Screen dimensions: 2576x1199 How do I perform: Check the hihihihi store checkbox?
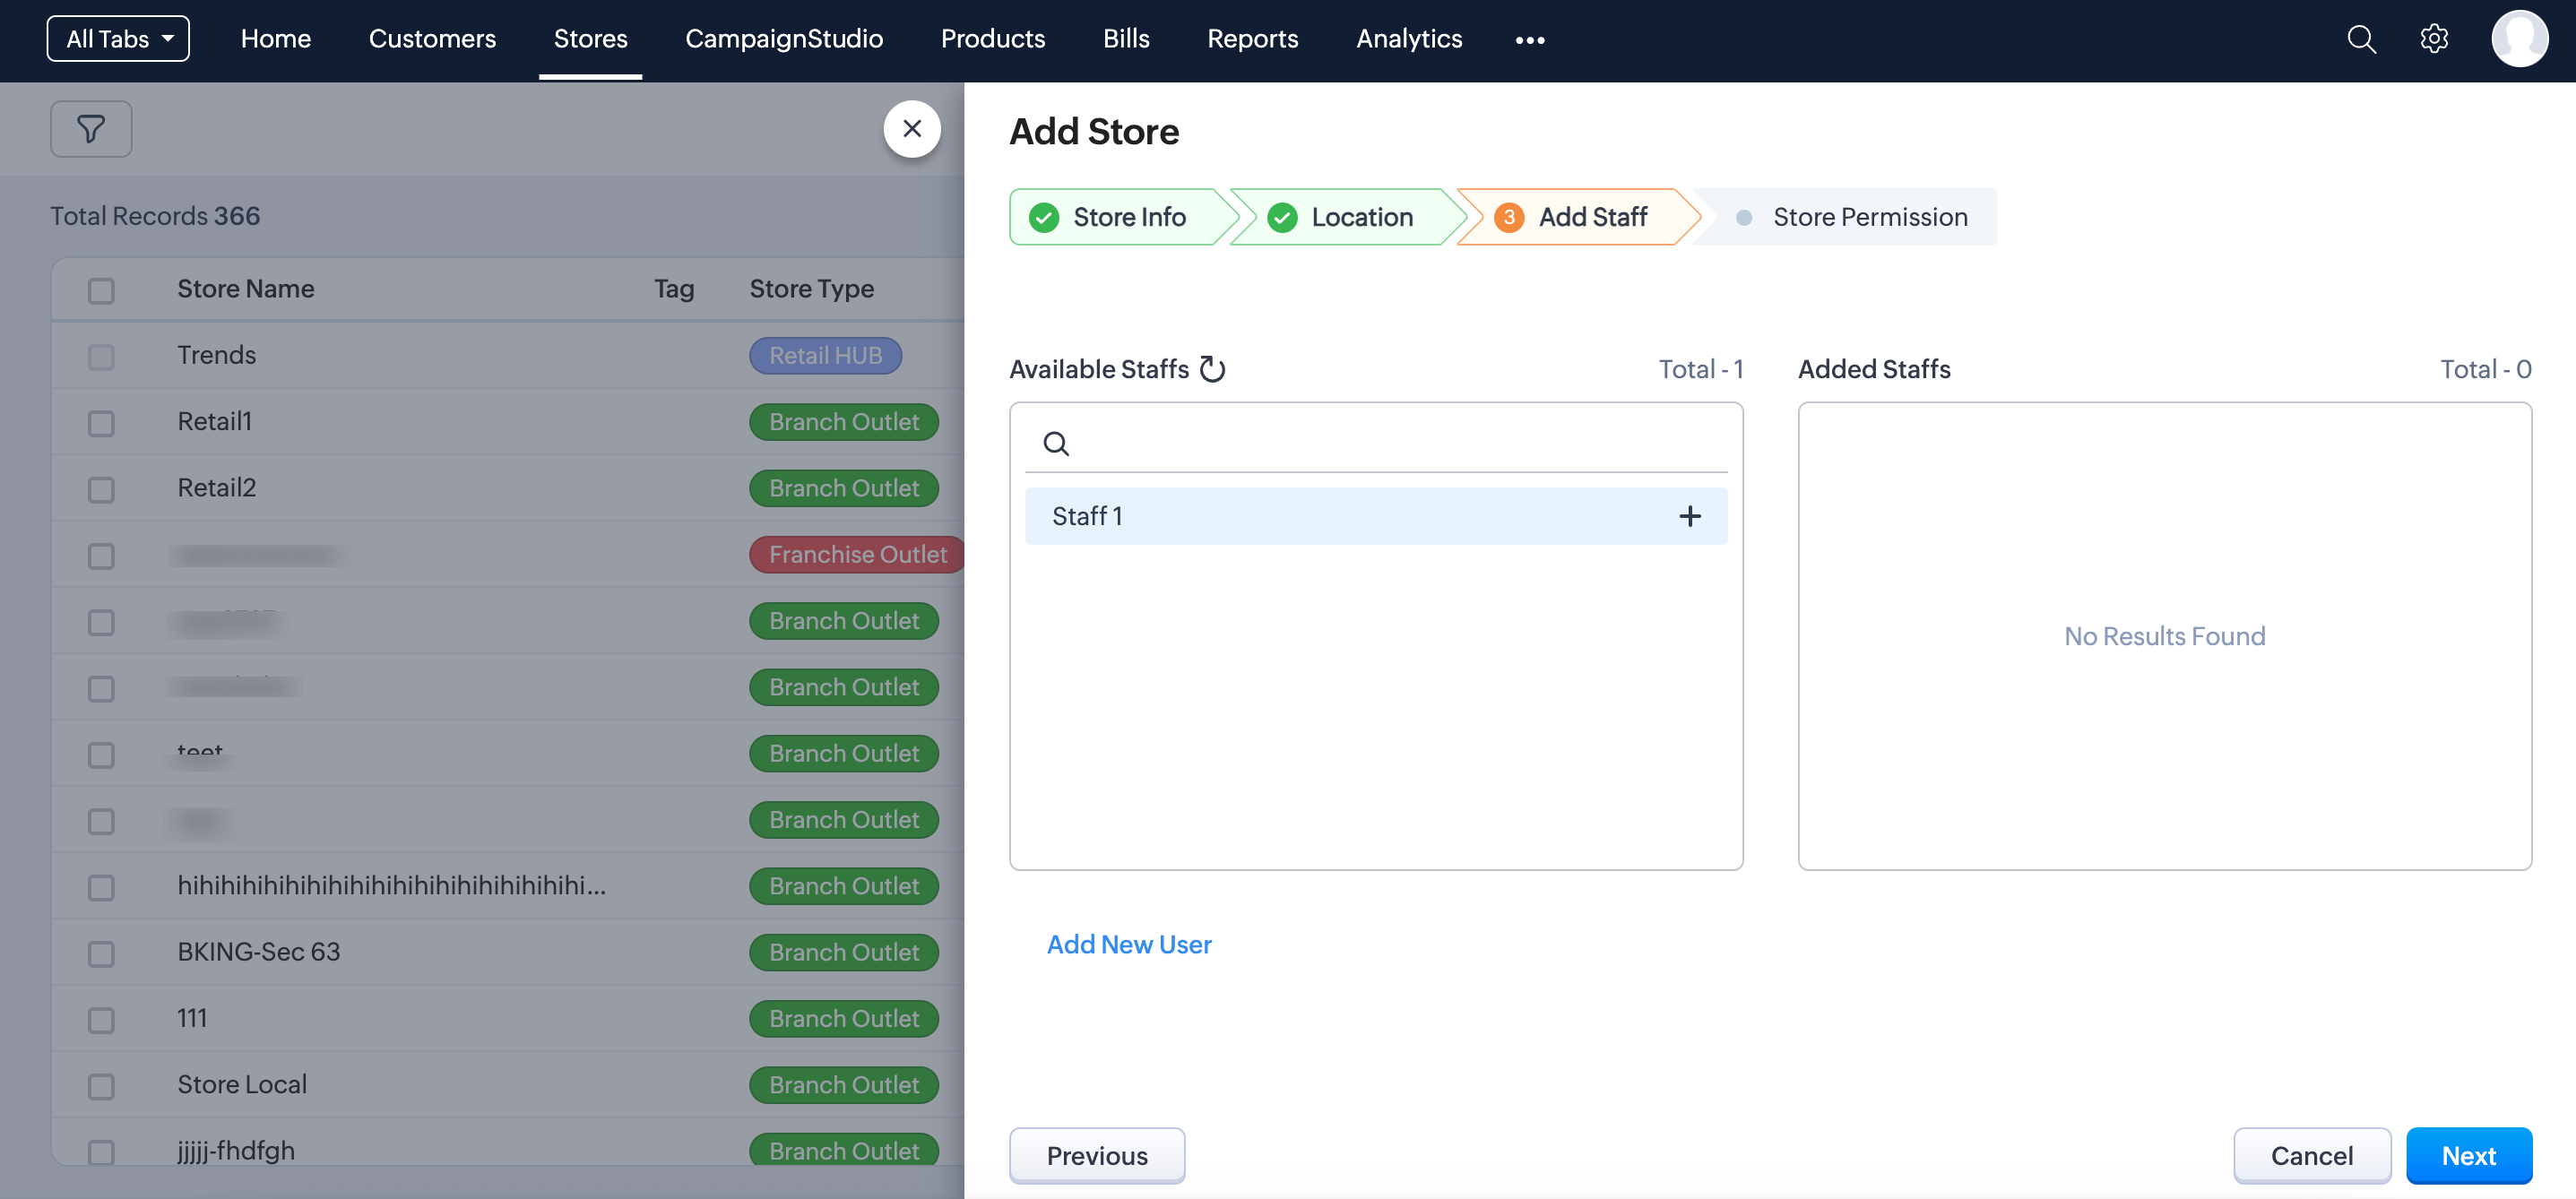pyautogui.click(x=101, y=887)
